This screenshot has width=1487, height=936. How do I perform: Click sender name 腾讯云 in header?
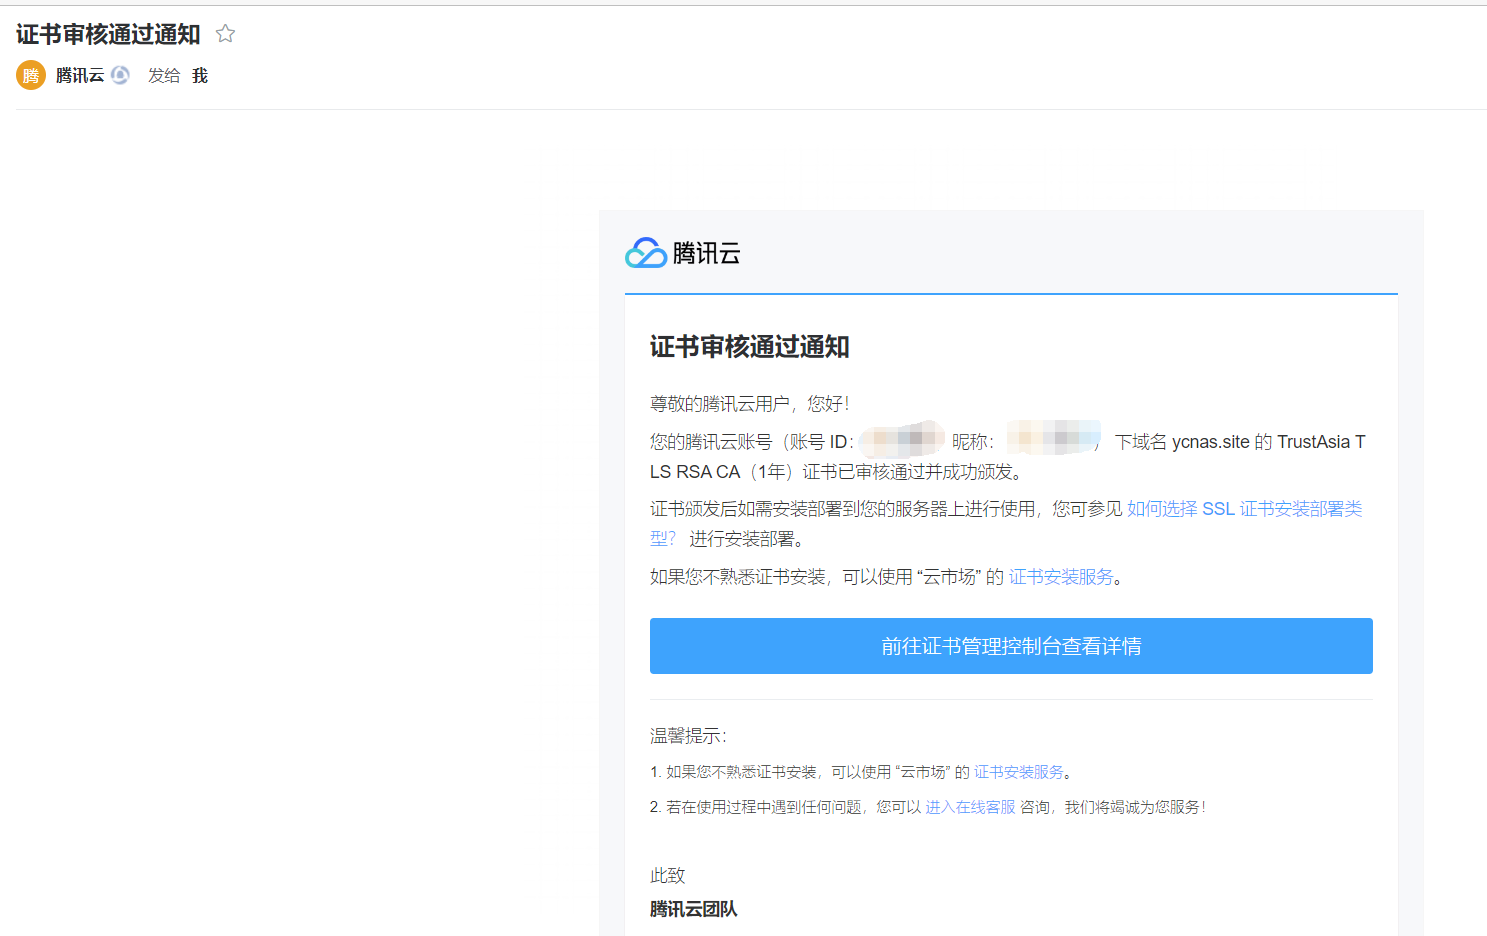click(80, 75)
